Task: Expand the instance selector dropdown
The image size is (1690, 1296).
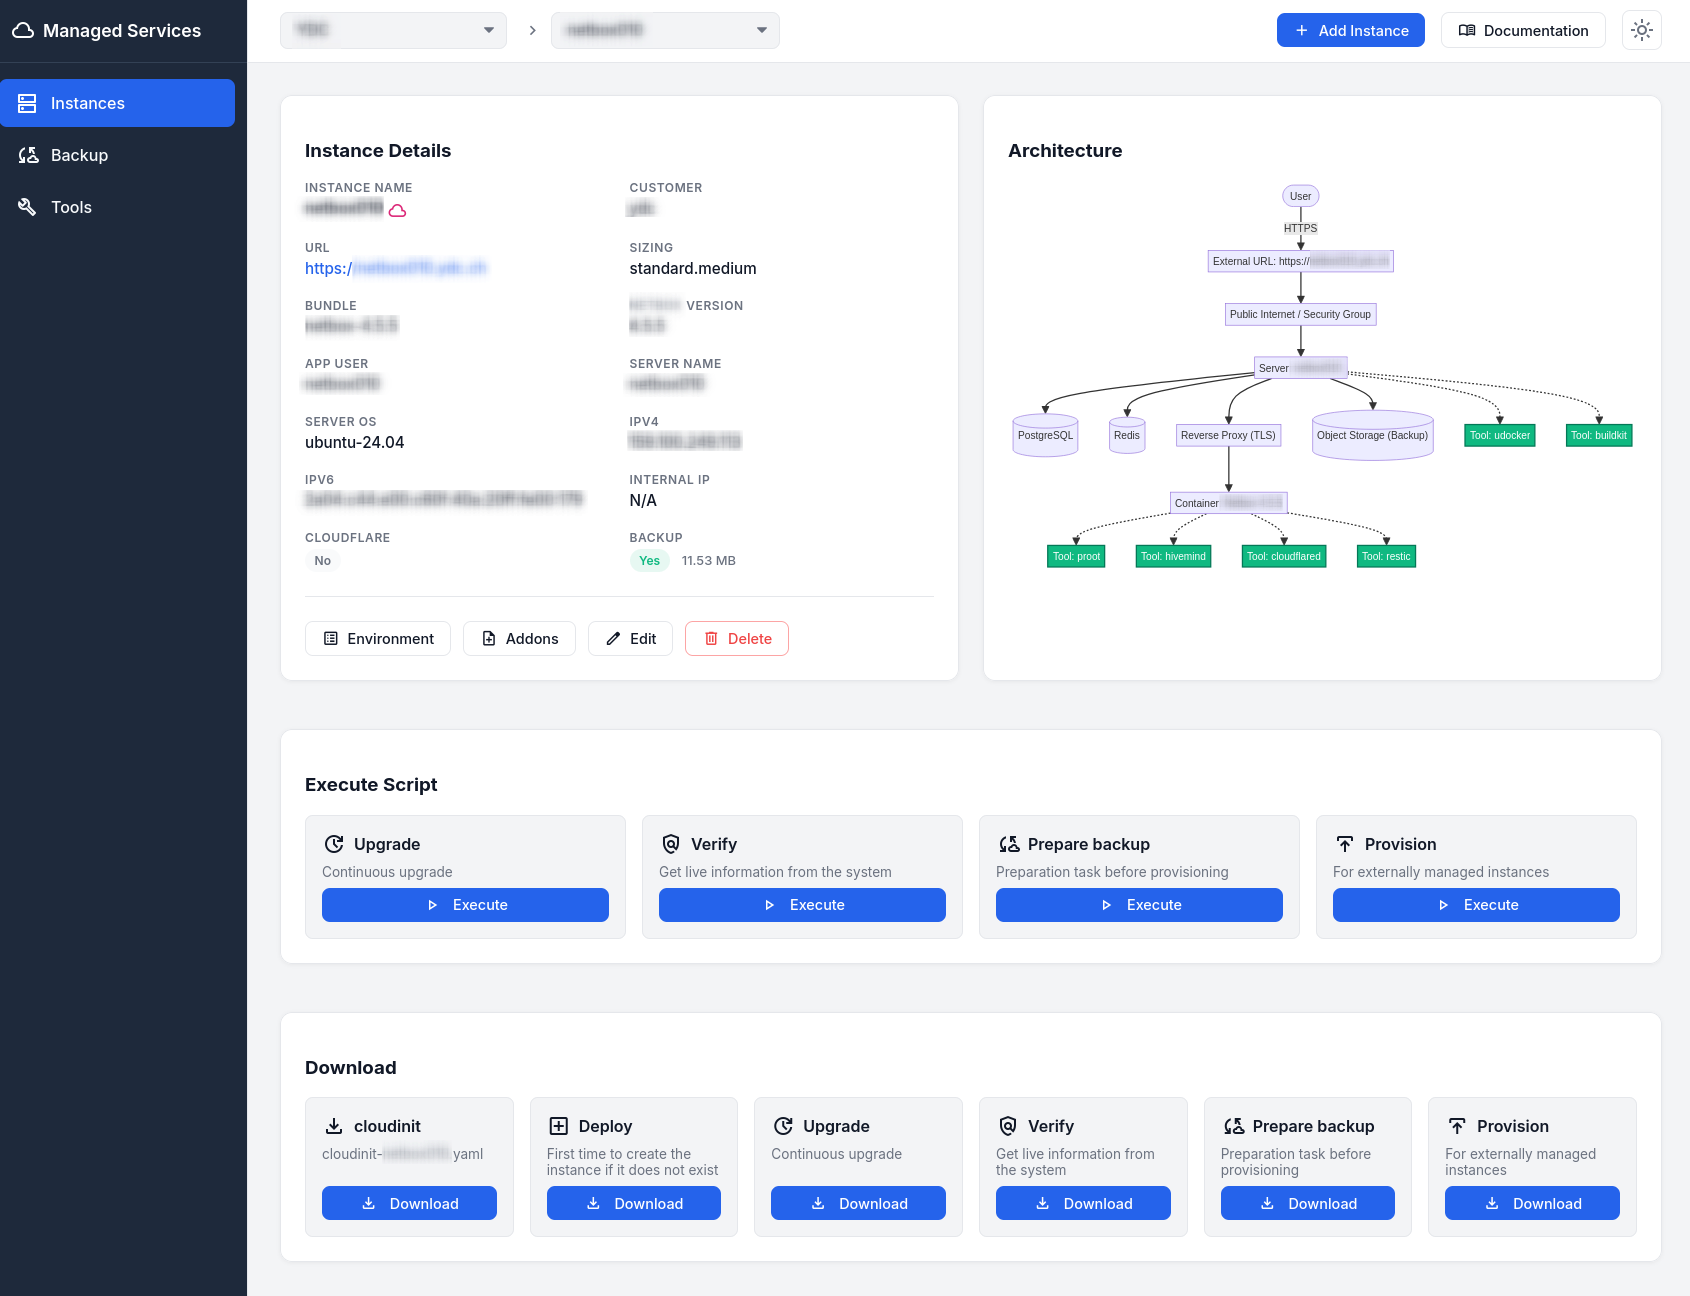Action: coord(665,30)
